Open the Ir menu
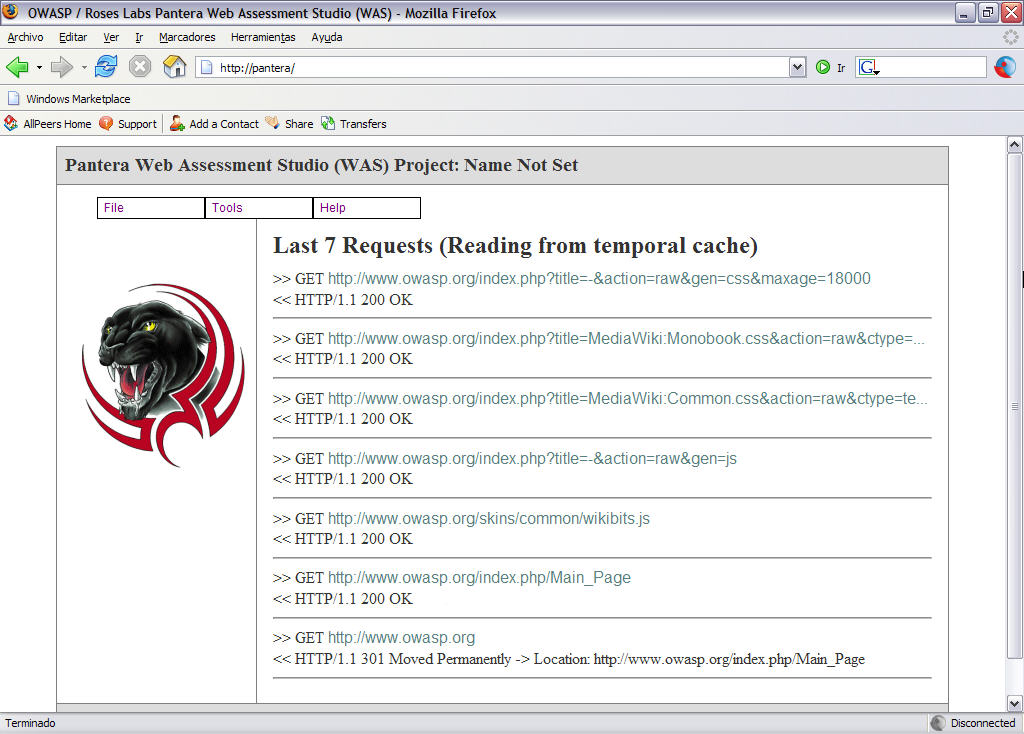This screenshot has height=734, width=1024. point(139,37)
